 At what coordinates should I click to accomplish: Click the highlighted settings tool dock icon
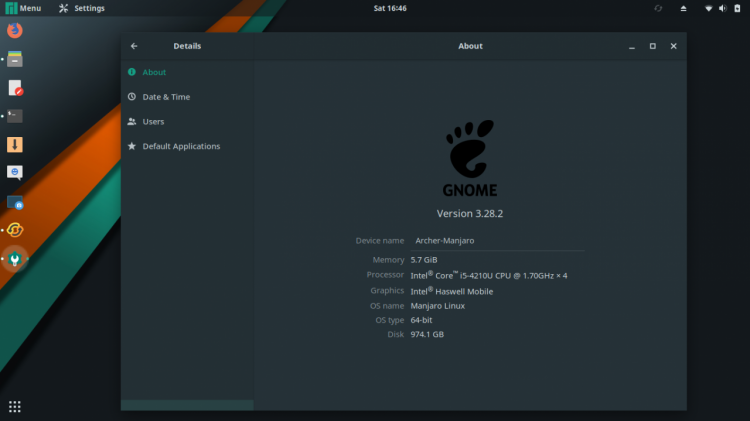(15, 259)
